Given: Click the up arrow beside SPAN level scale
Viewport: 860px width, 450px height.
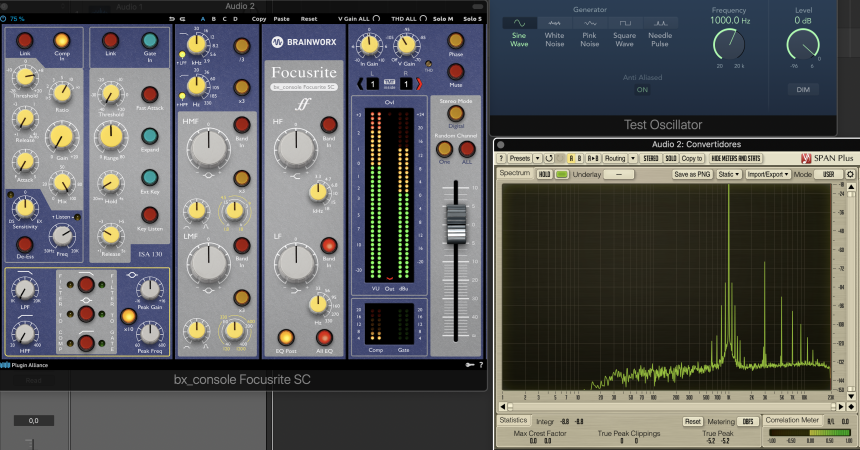Looking at the screenshot, I should point(851,187).
